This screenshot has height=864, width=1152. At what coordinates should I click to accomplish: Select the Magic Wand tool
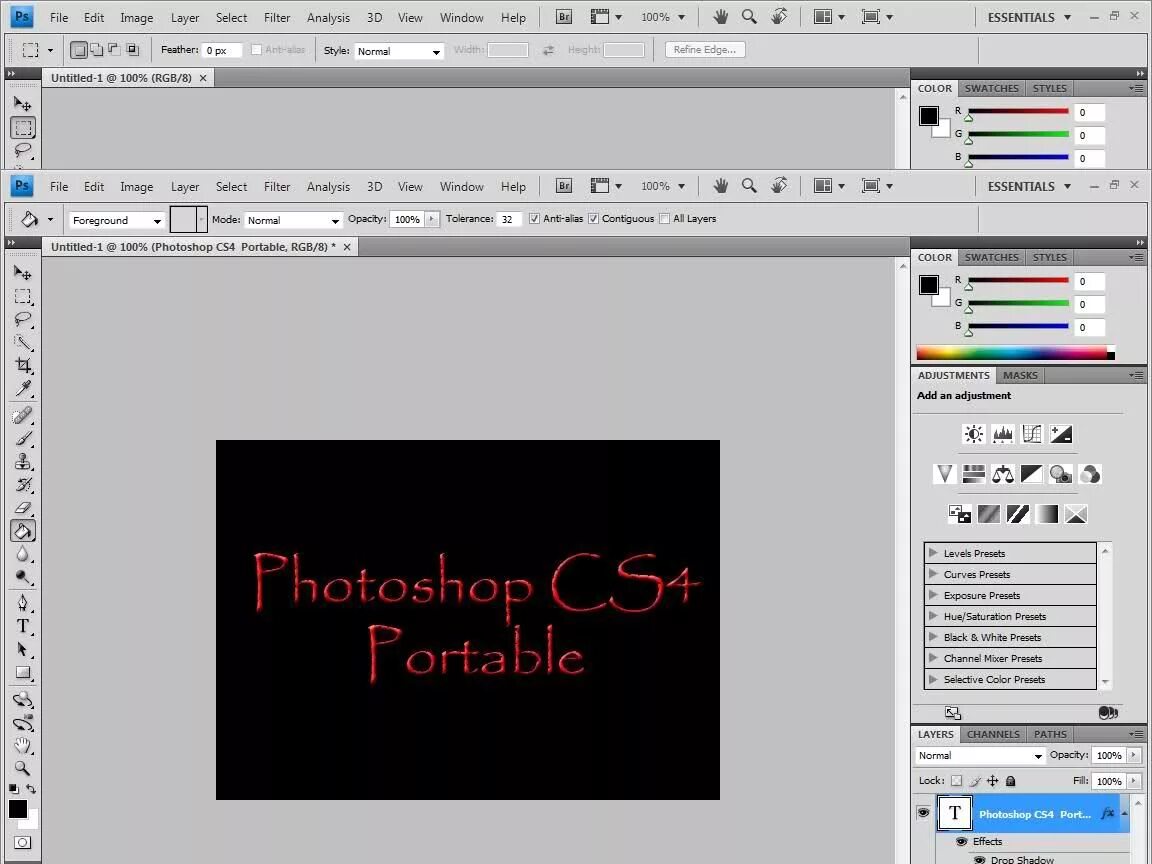(x=23, y=342)
